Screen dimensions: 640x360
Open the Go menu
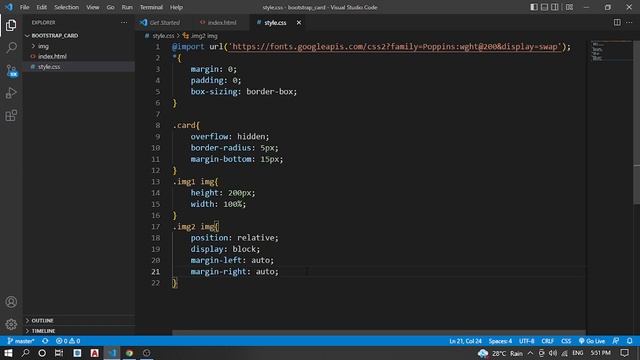tap(110, 7)
